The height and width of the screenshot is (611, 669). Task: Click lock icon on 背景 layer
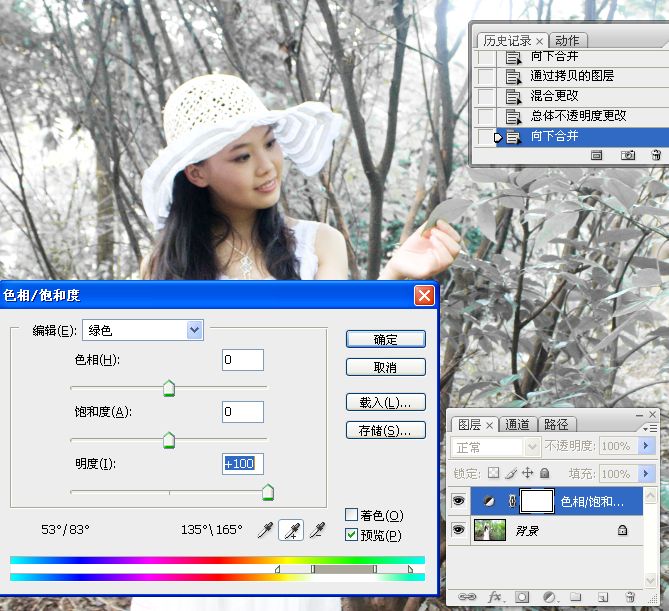[622, 530]
